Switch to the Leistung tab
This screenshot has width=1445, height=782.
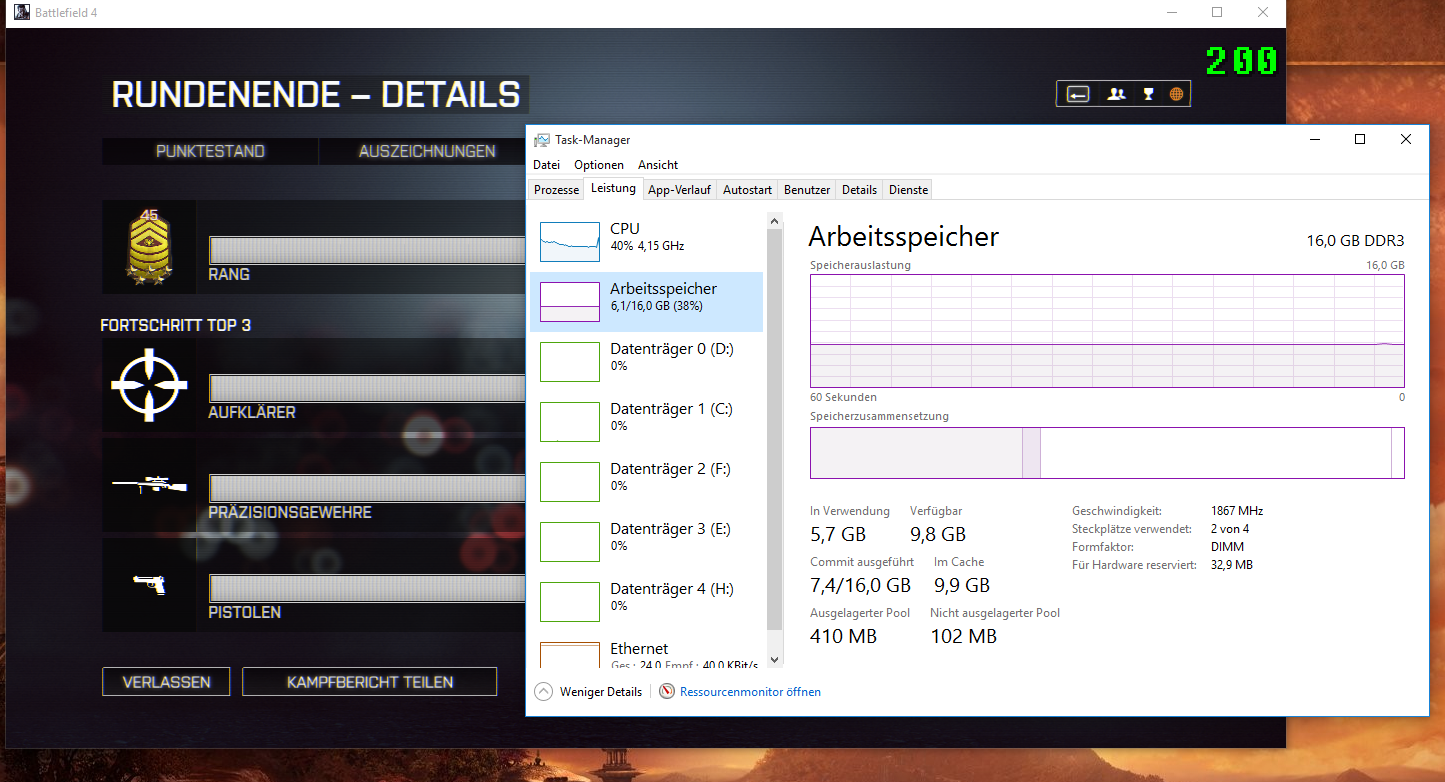pyautogui.click(x=613, y=188)
